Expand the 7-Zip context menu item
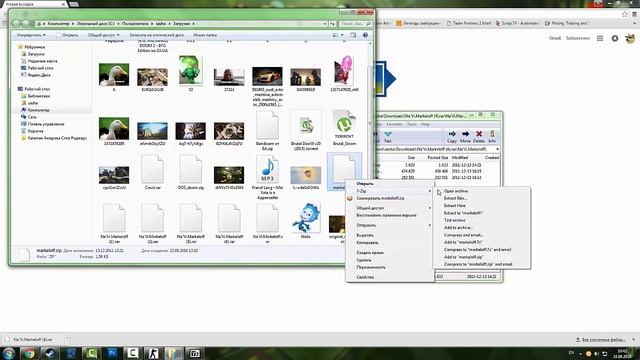 (390, 191)
